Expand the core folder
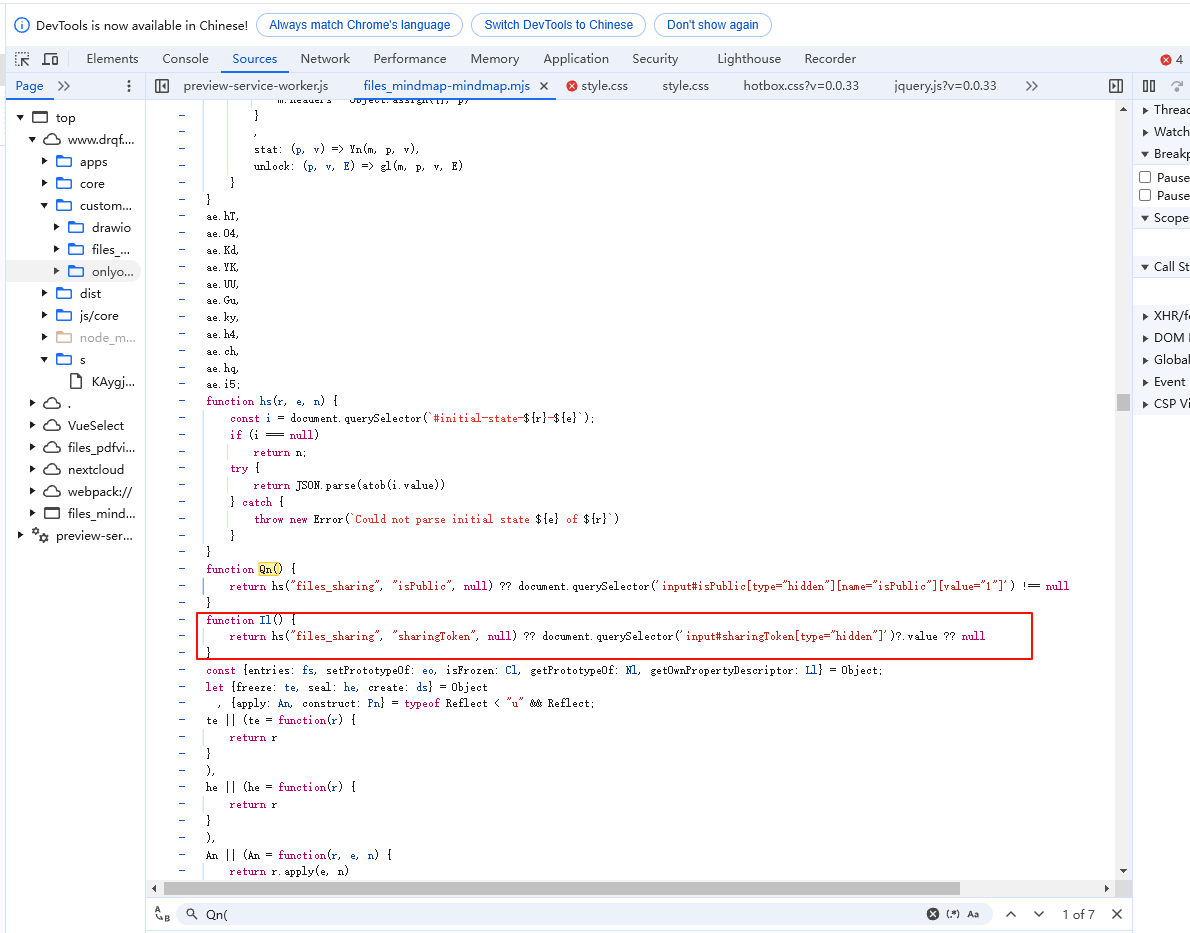Screen dimensions: 1190x933 click(45, 184)
